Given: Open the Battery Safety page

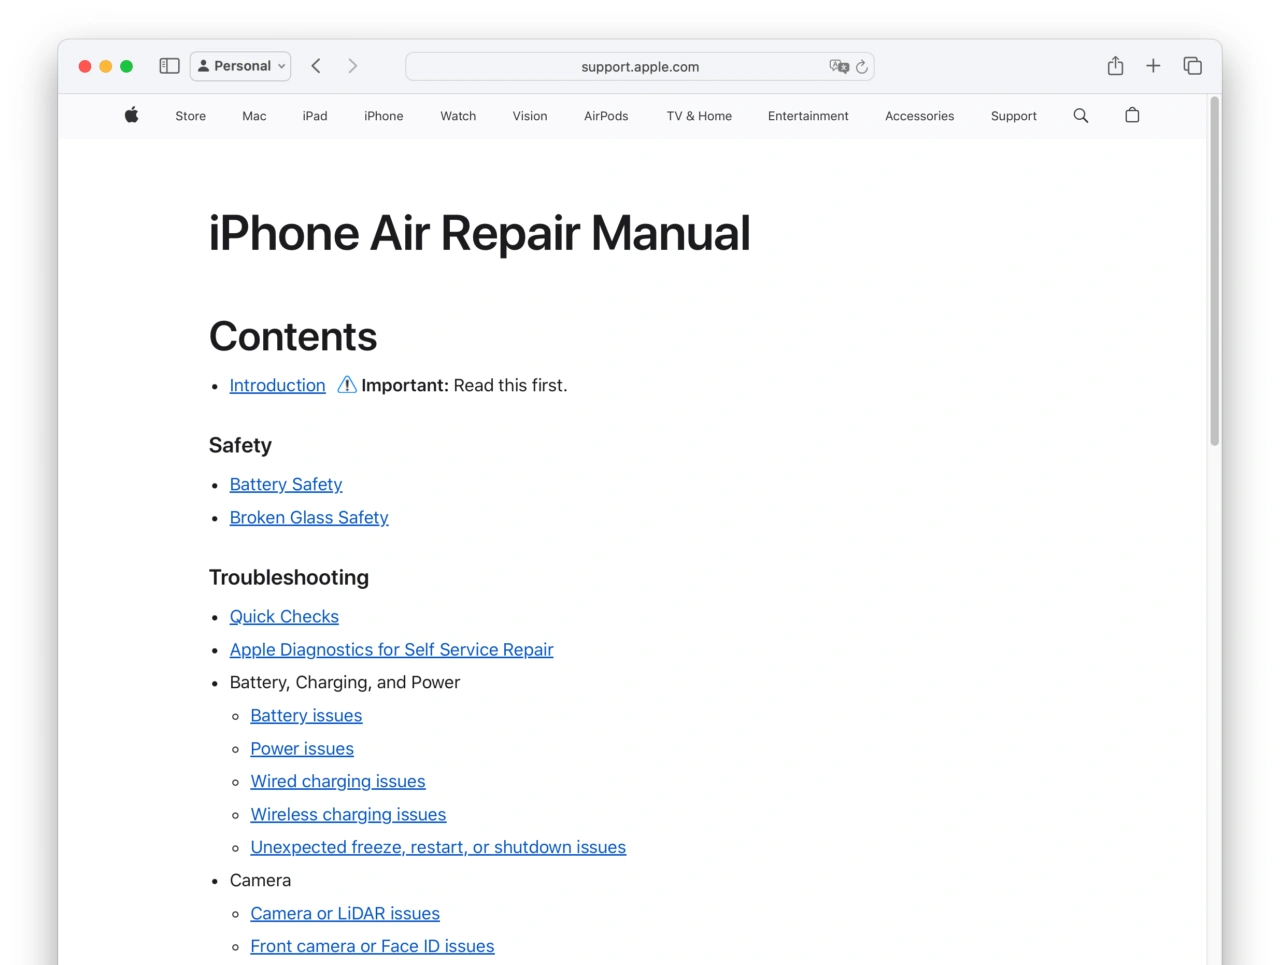Looking at the screenshot, I should coord(286,484).
